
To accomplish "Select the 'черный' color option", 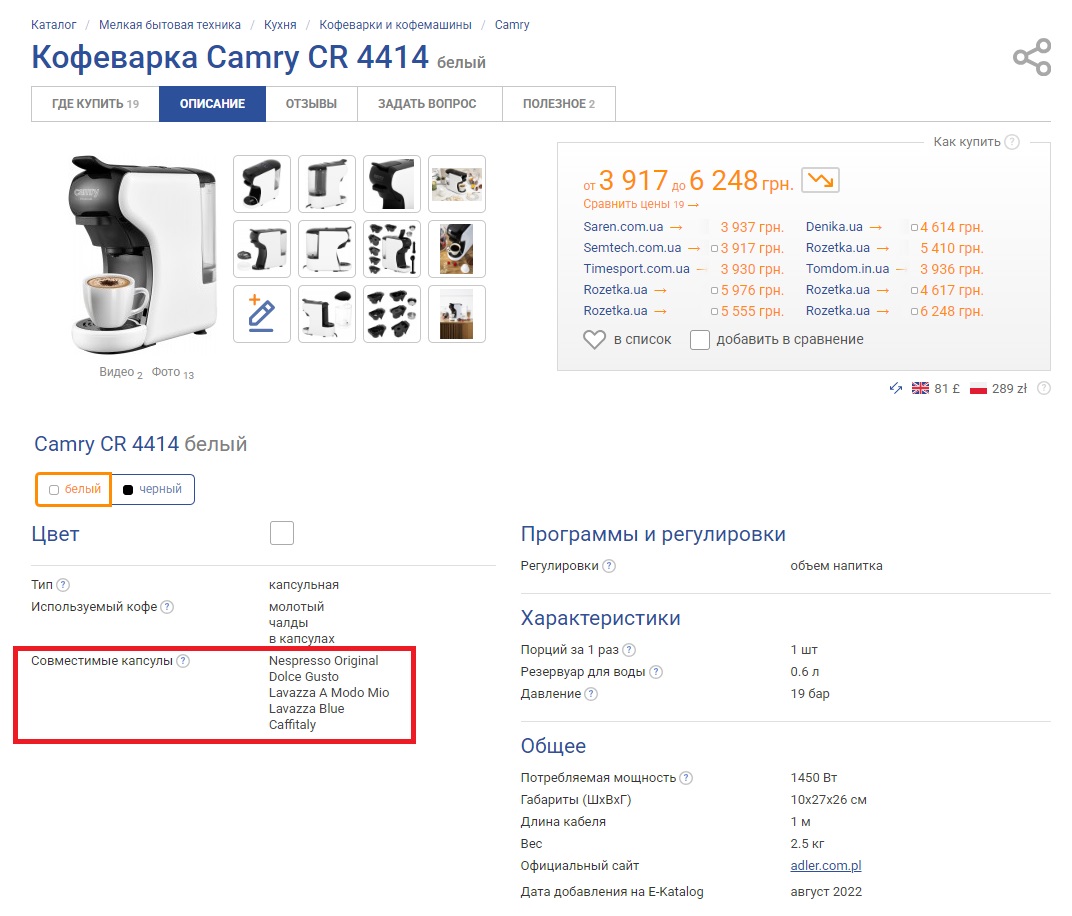I will pyautogui.click(x=152, y=490).
